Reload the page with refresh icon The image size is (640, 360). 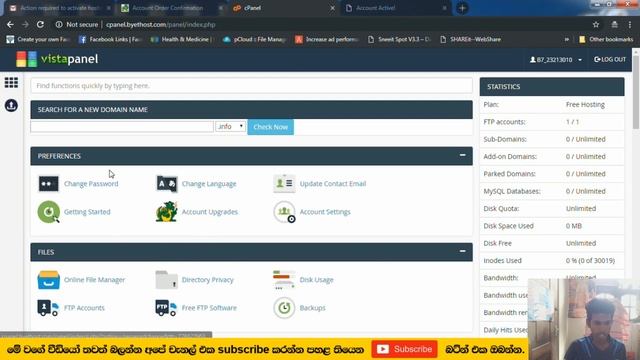[x=40, y=24]
